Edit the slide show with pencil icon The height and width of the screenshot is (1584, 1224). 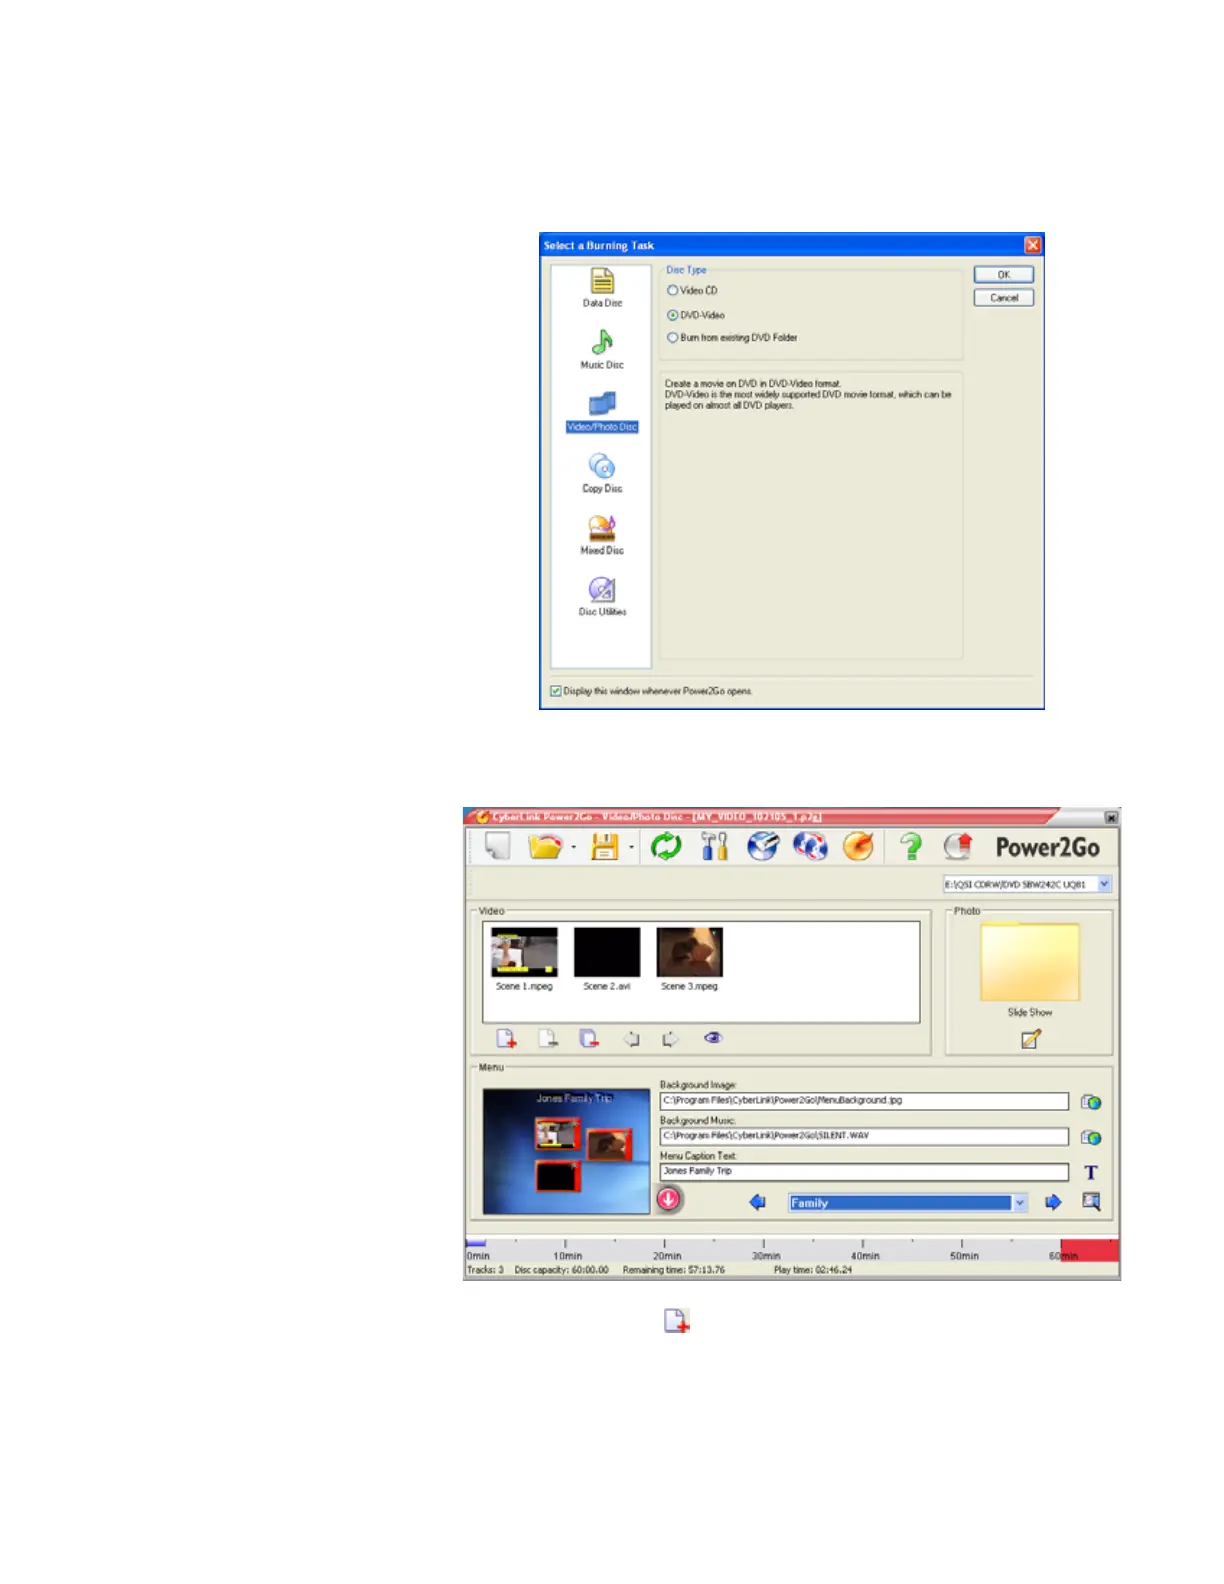[x=1031, y=1039]
